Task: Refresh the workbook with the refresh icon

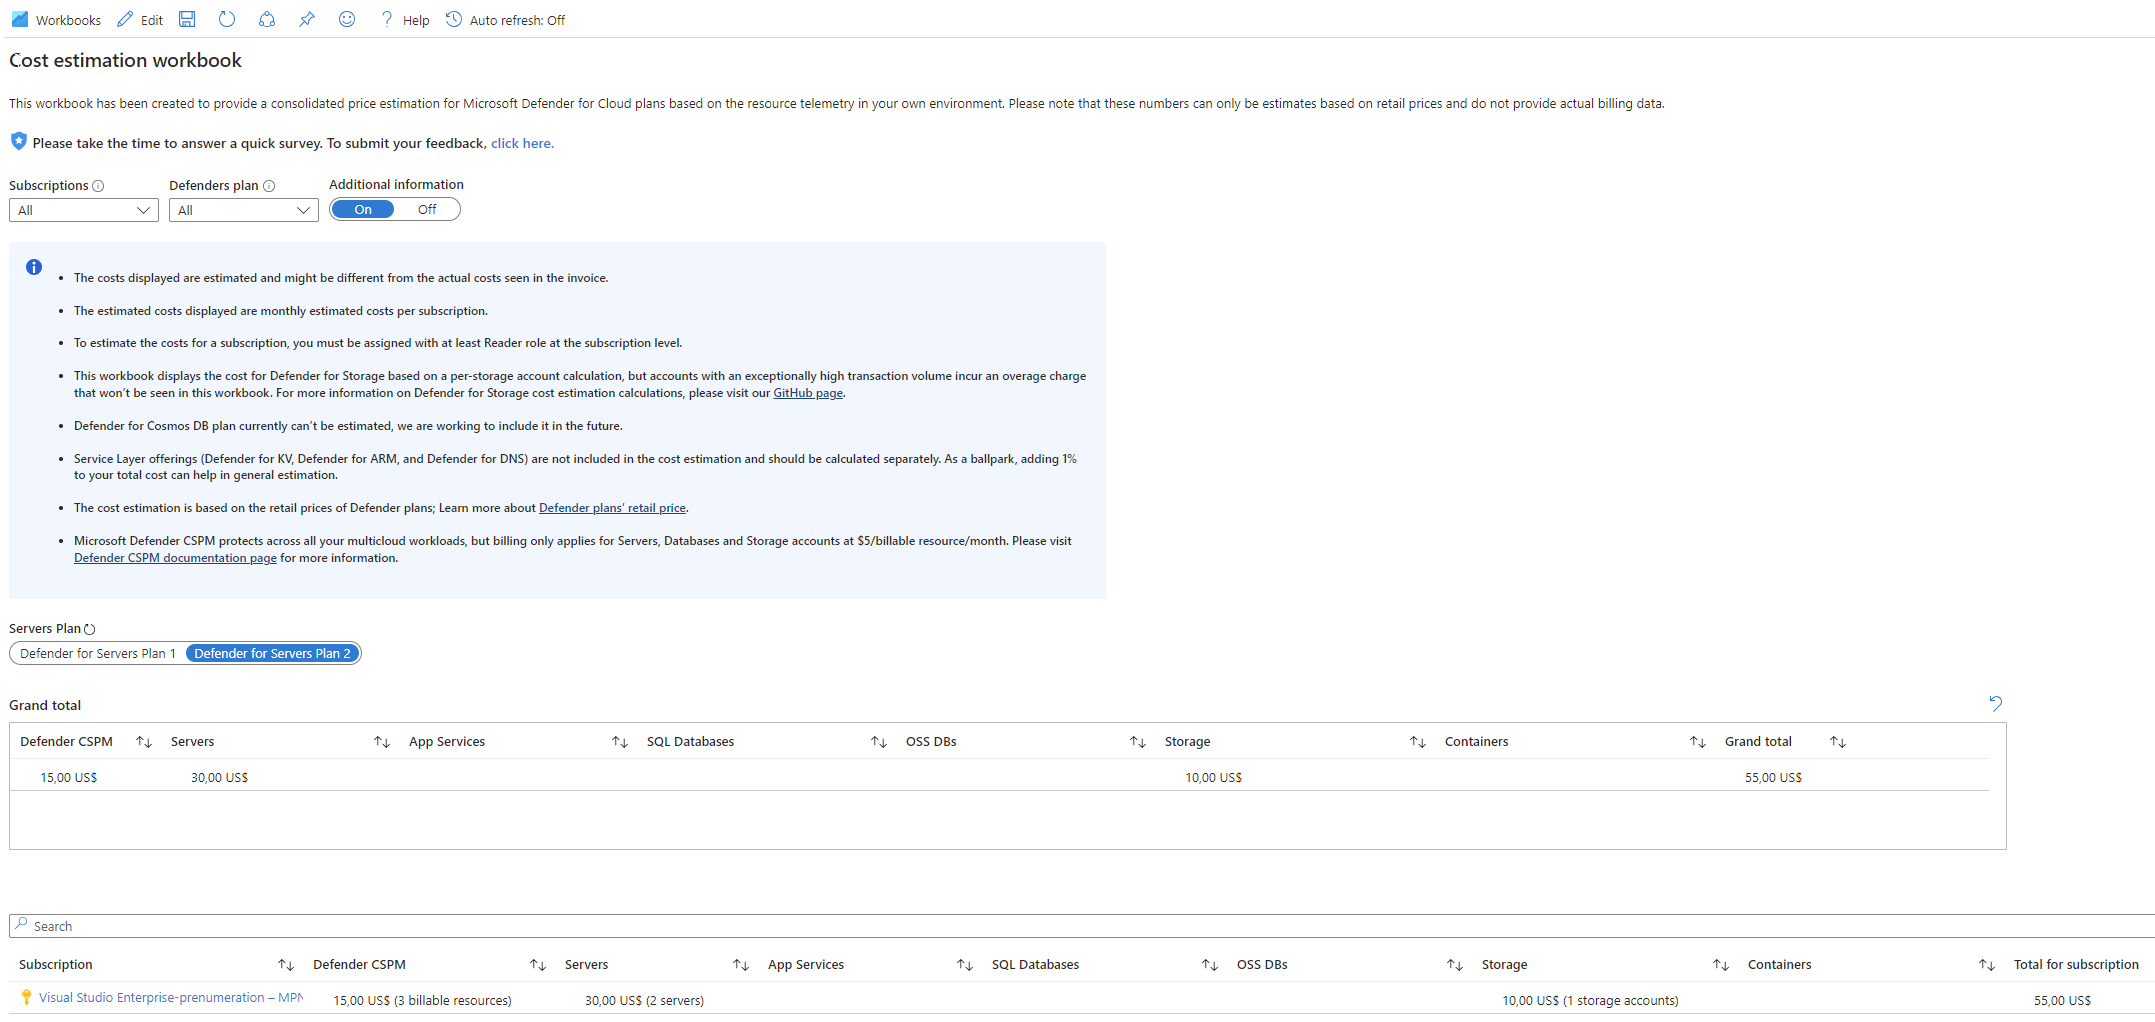Action: pyautogui.click(x=227, y=19)
